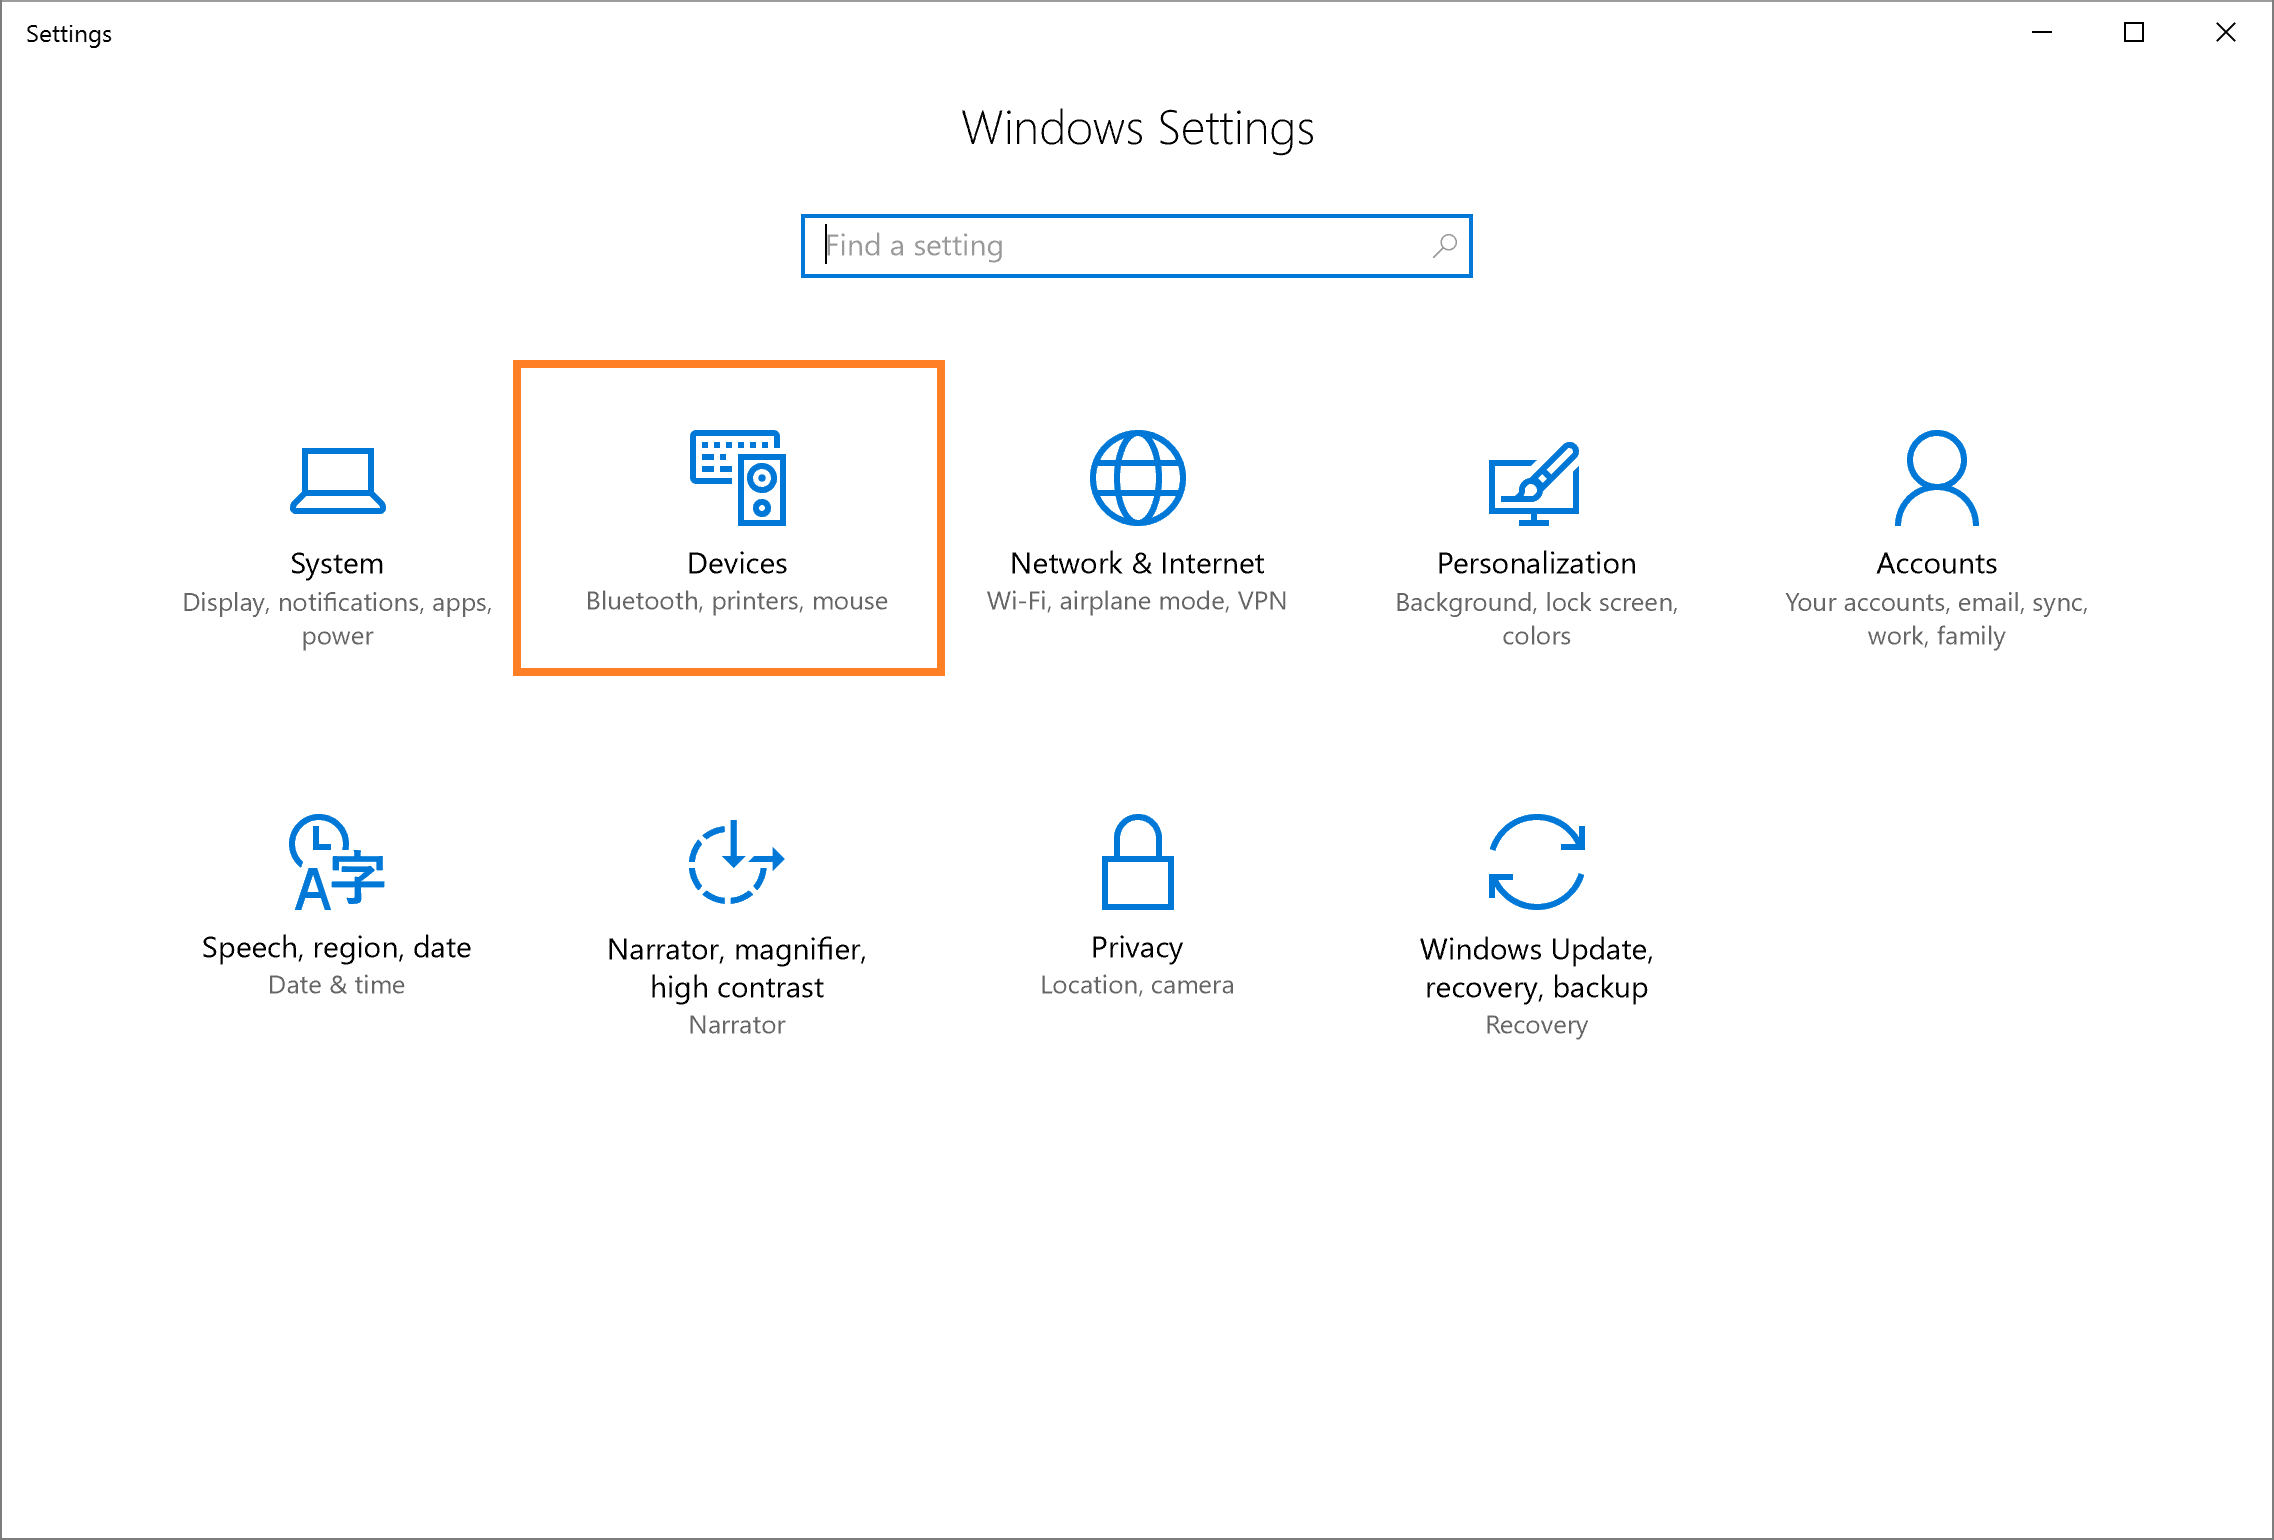
Task: Open the System laptop icon
Action: point(337,480)
